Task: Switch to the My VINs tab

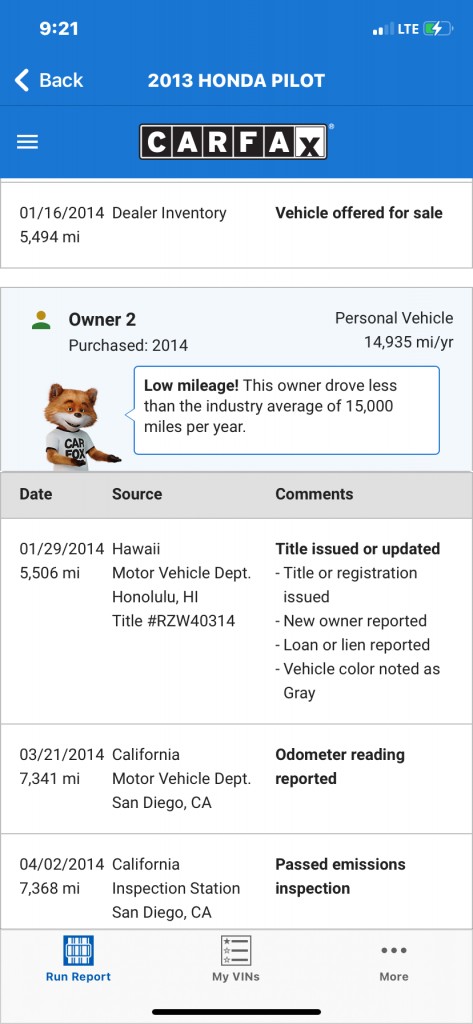Action: 236,959
